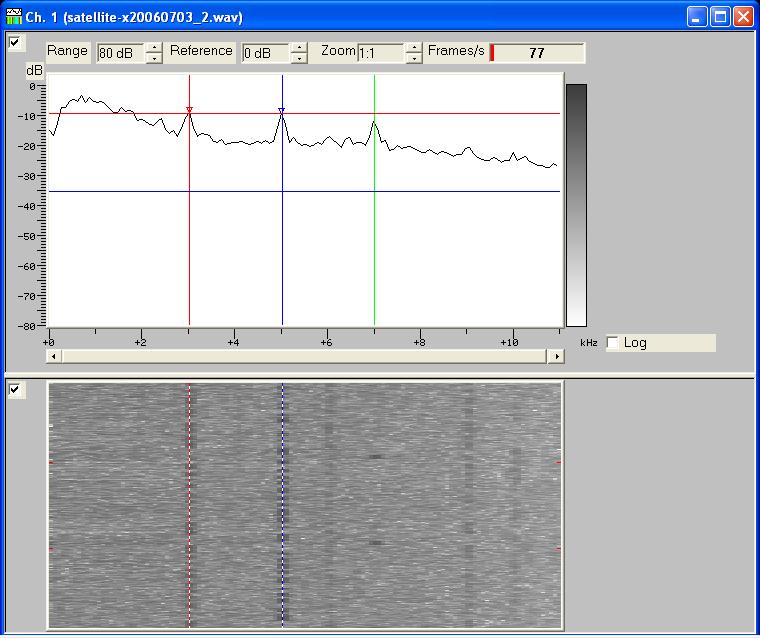Viewport: 760px width, 638px height.
Task: Decrease the Range value with down arrow
Action: [154, 58]
